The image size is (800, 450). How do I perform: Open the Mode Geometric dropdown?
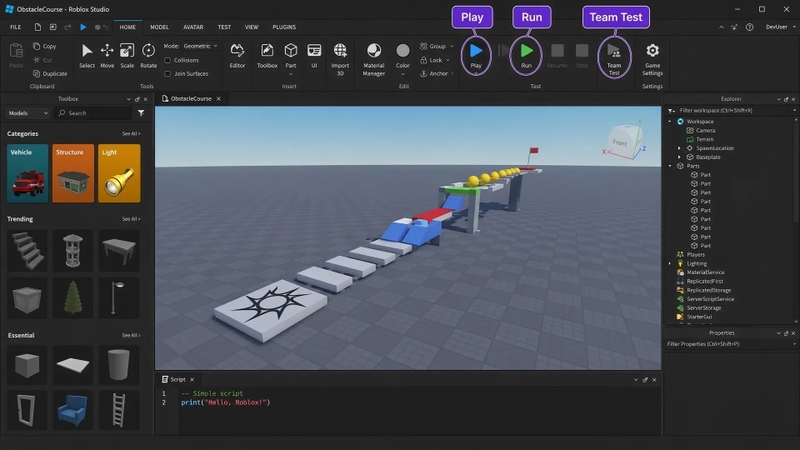(201, 46)
